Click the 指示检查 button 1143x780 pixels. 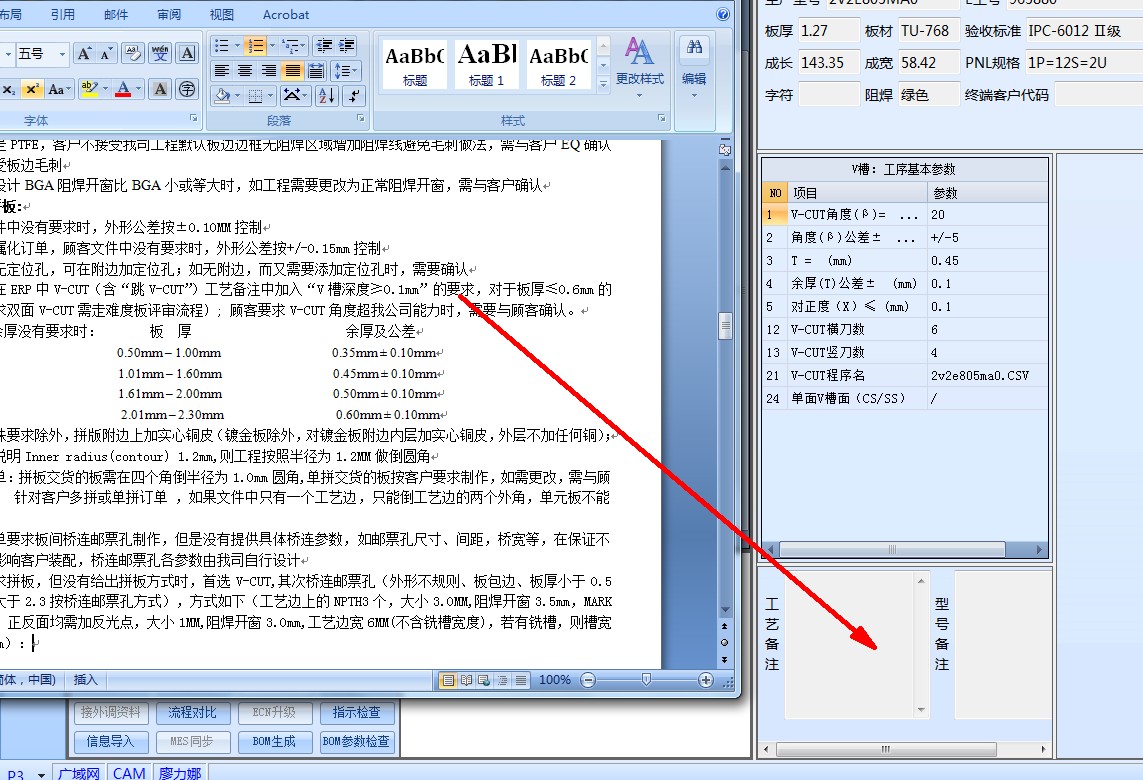tap(356, 713)
